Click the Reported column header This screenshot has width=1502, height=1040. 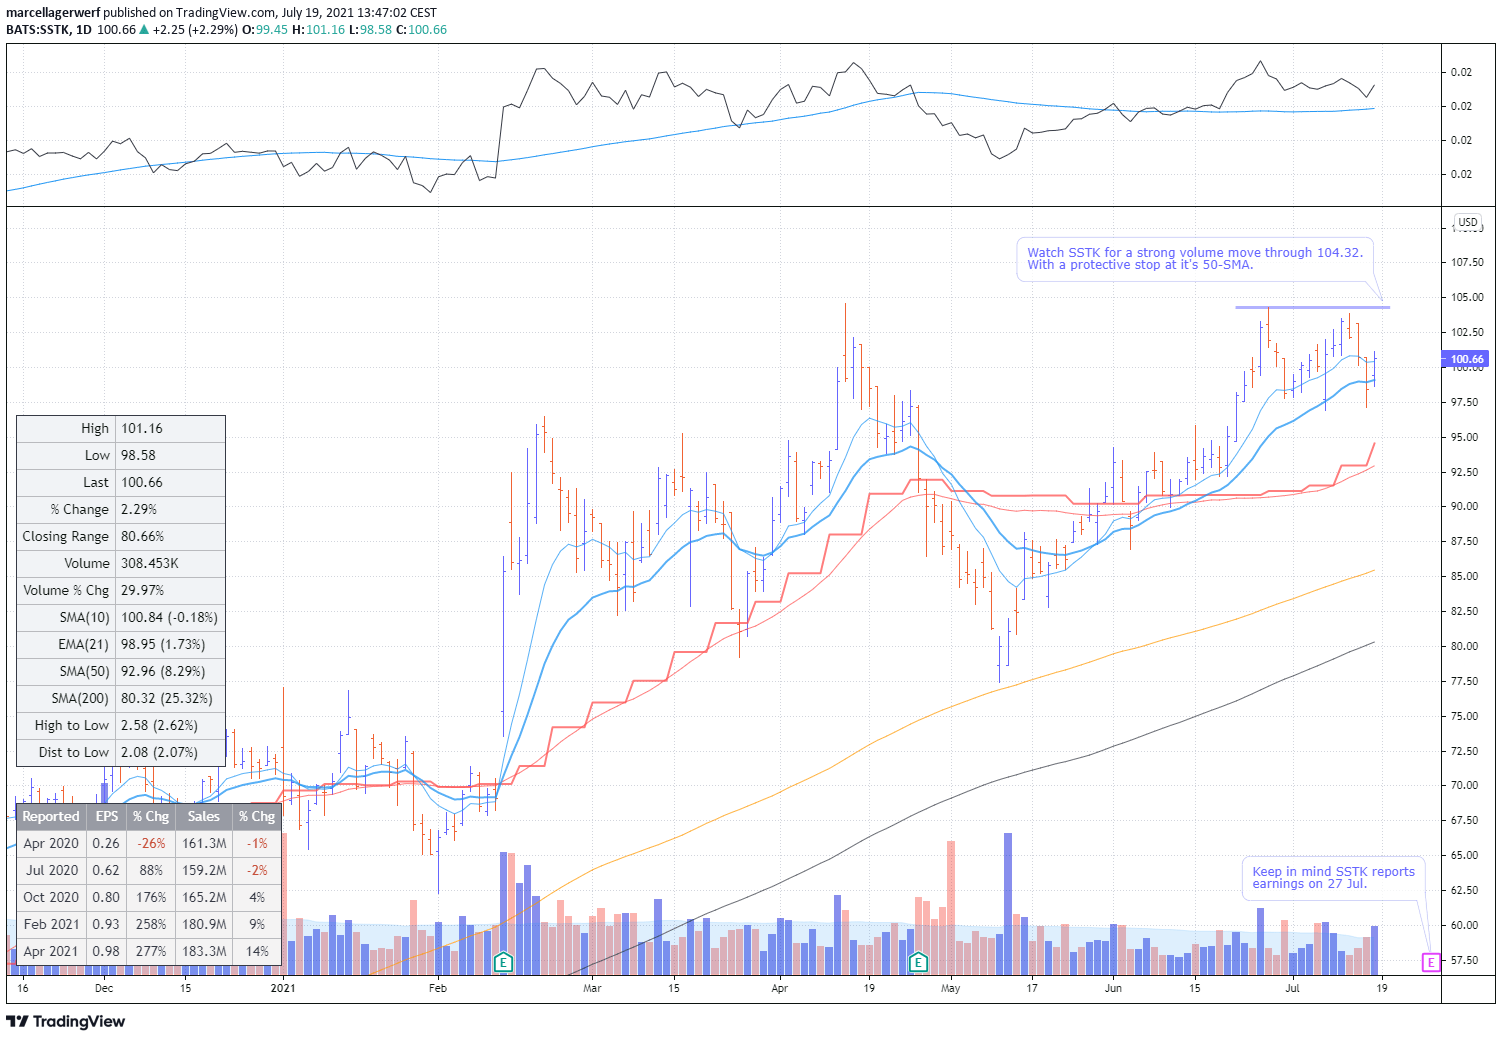(51, 816)
